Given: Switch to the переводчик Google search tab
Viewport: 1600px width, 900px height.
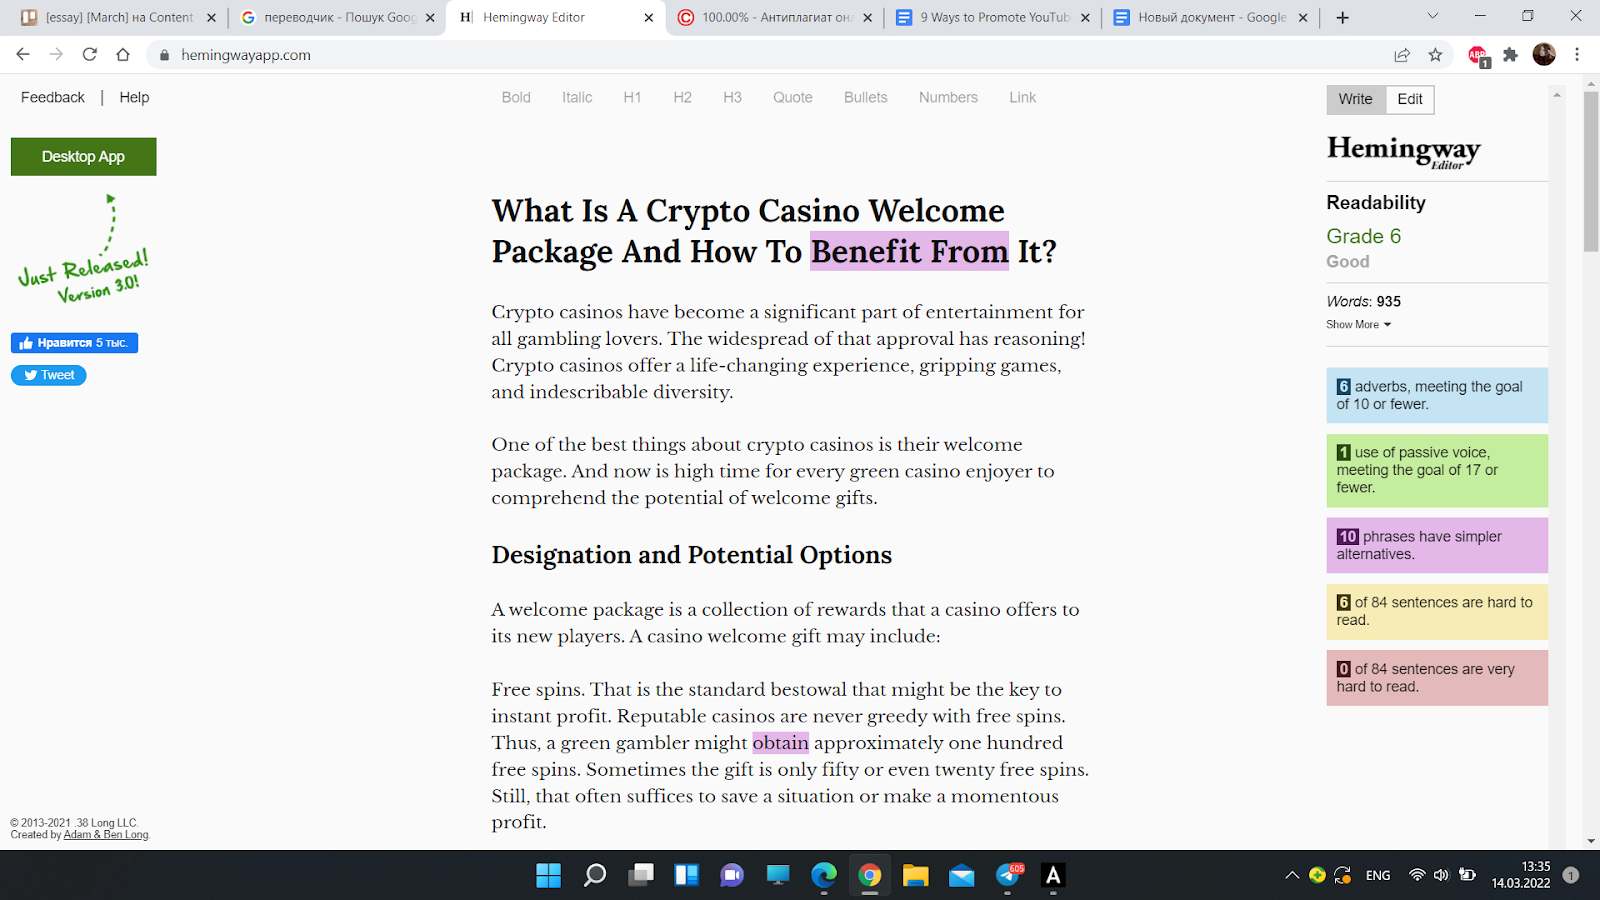Looking at the screenshot, I should [338, 18].
